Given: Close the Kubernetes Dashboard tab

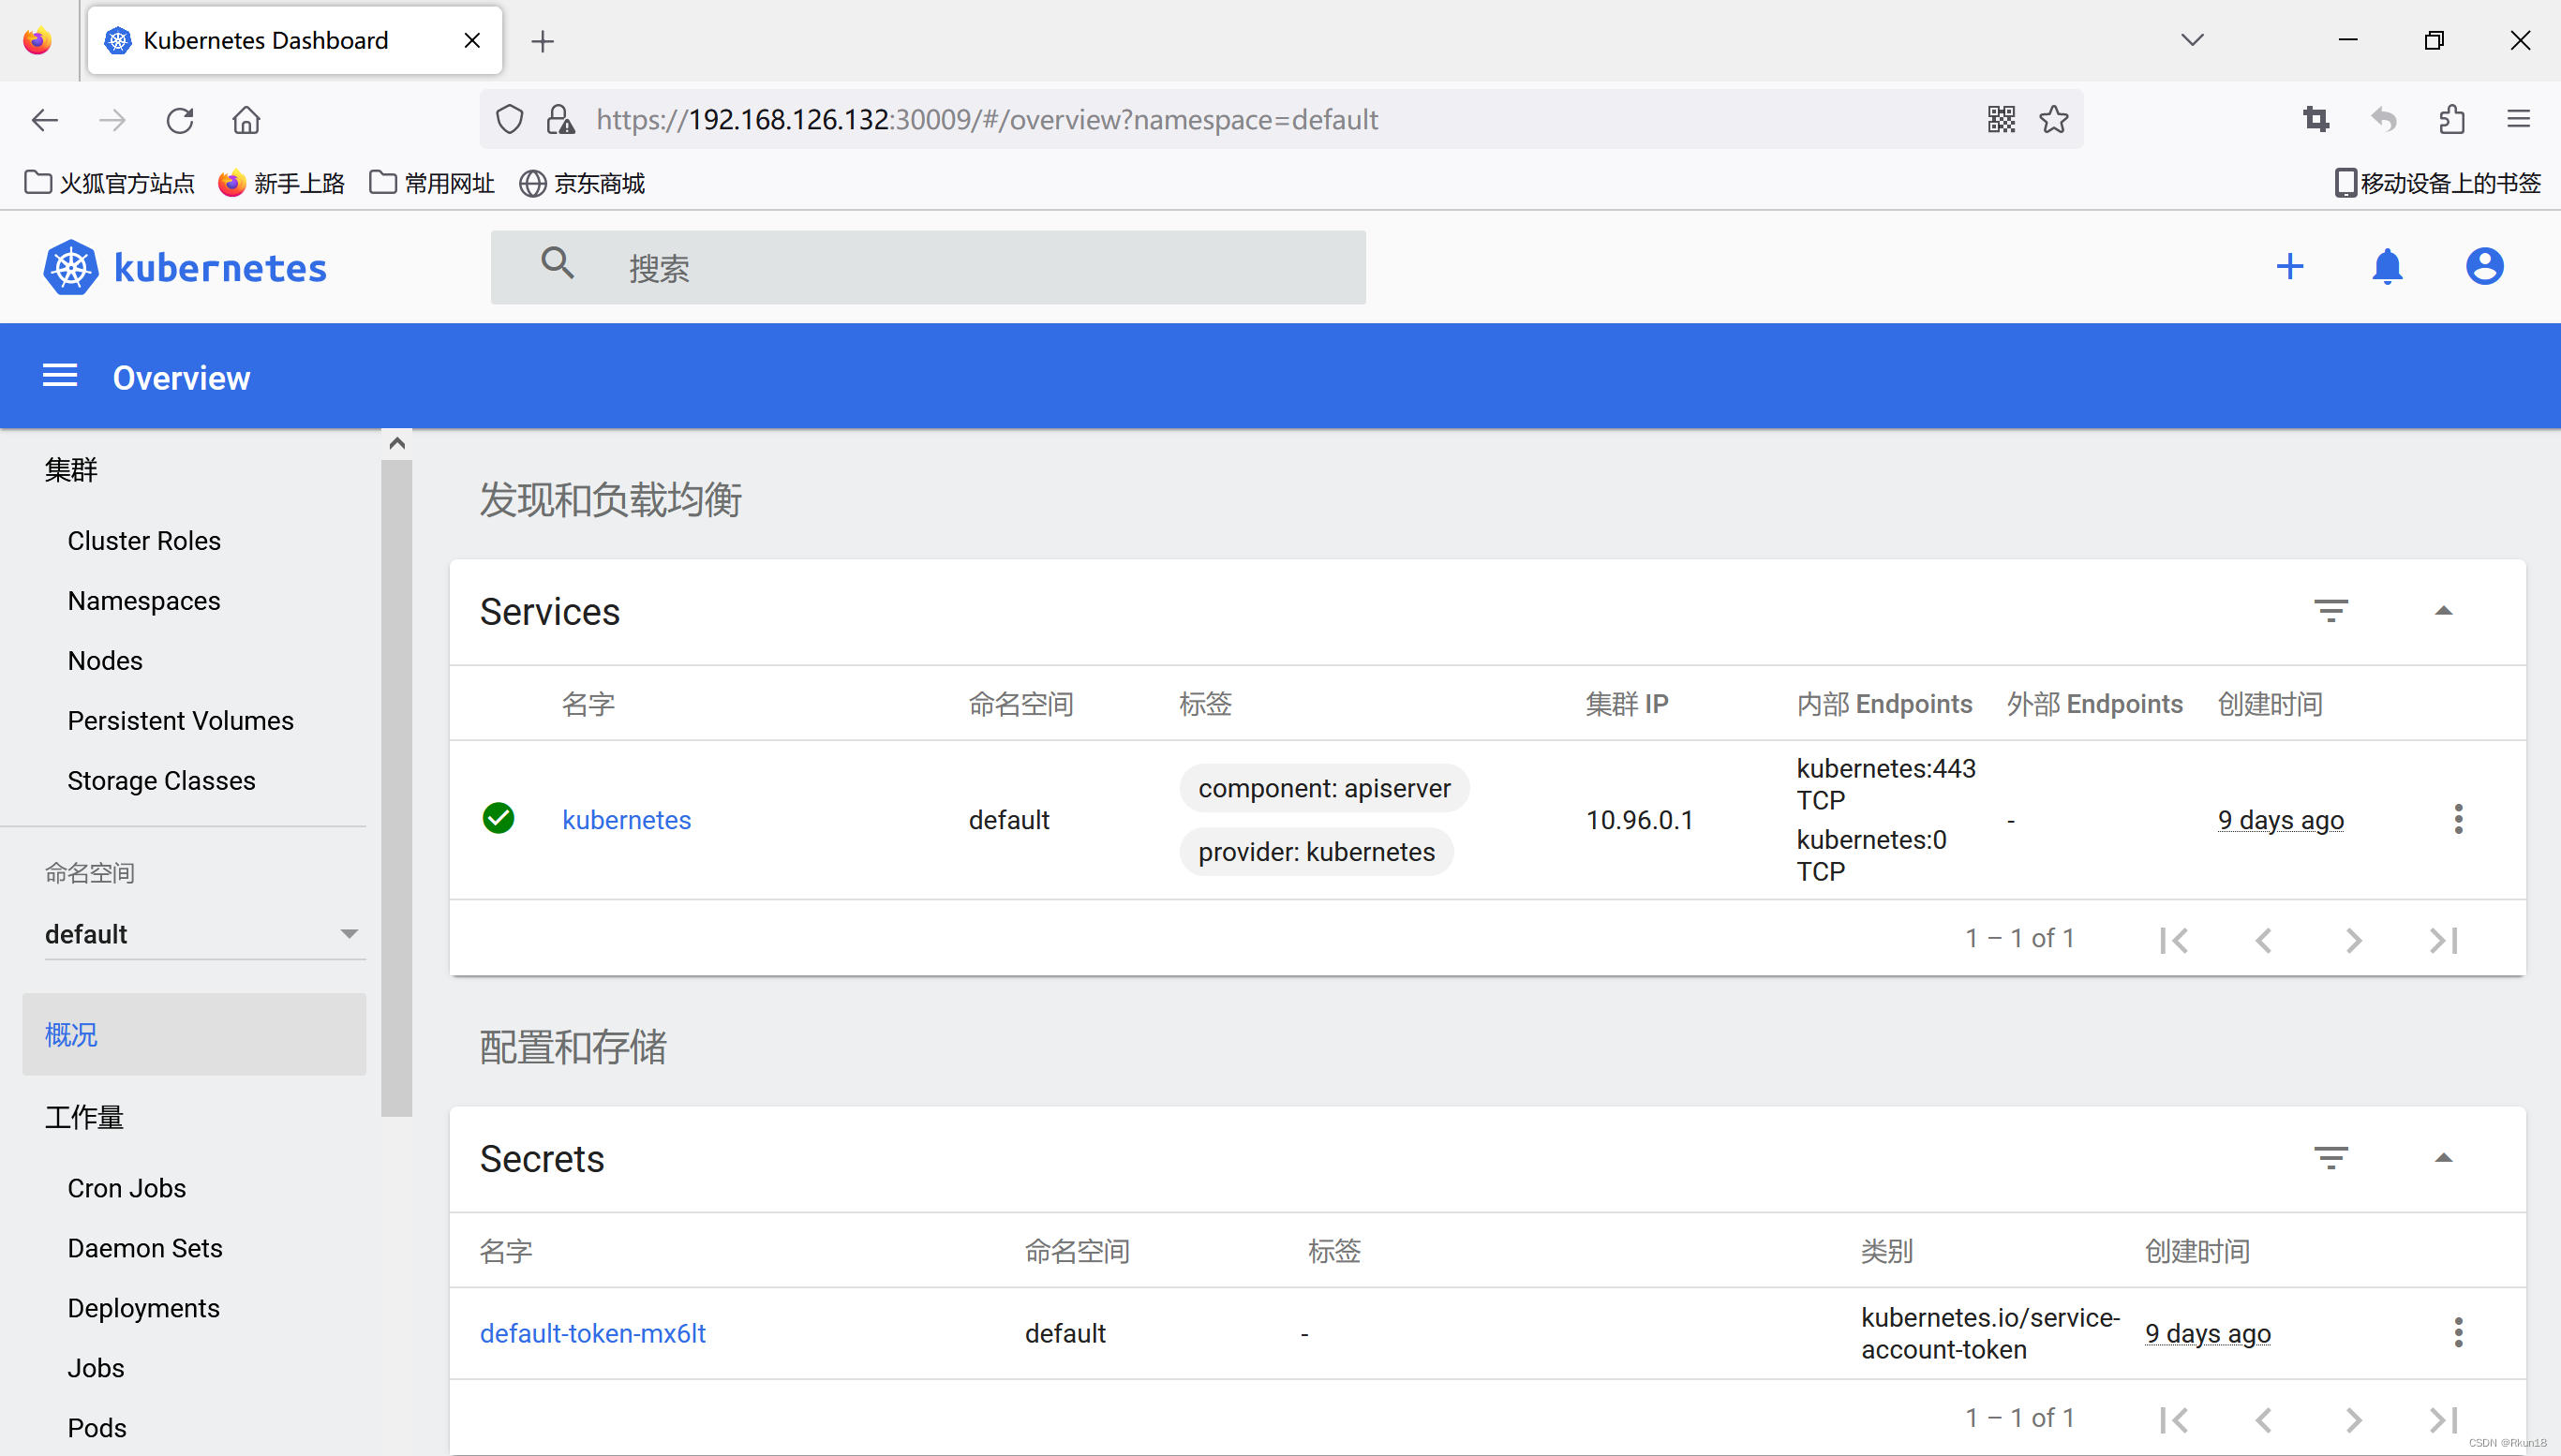Looking at the screenshot, I should click(x=472, y=40).
